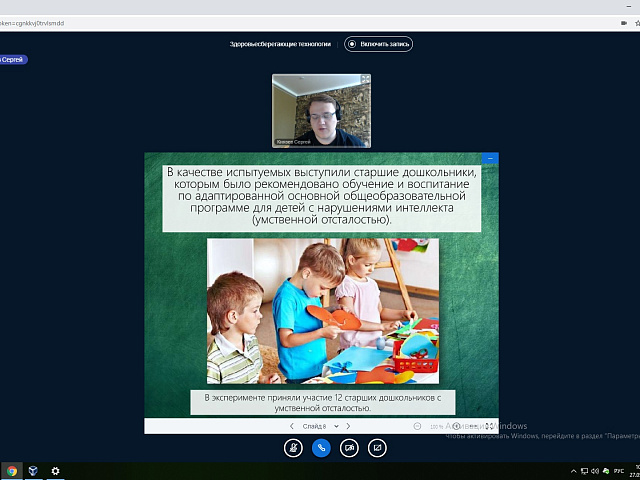Open the 'Слайд 8' slide selector dropdown
This screenshot has width=640, height=480.
click(x=320, y=426)
